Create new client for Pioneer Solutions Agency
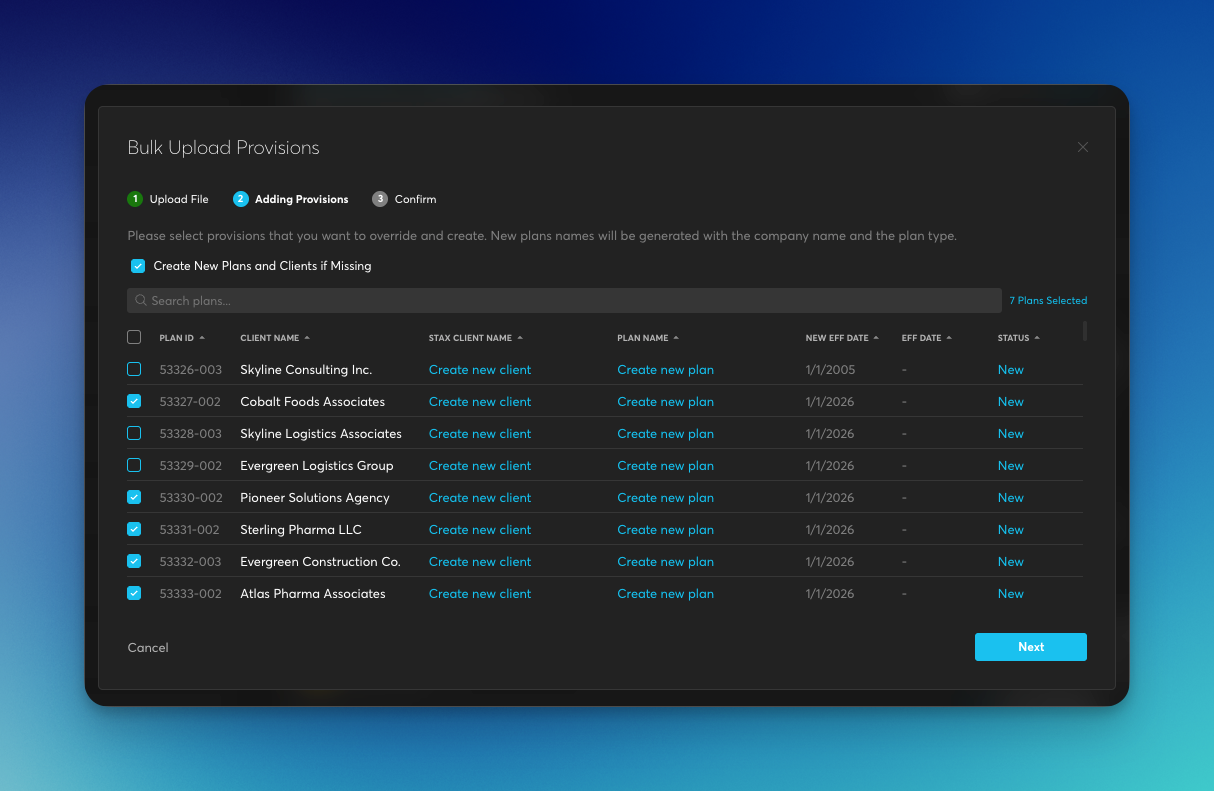 pos(480,498)
